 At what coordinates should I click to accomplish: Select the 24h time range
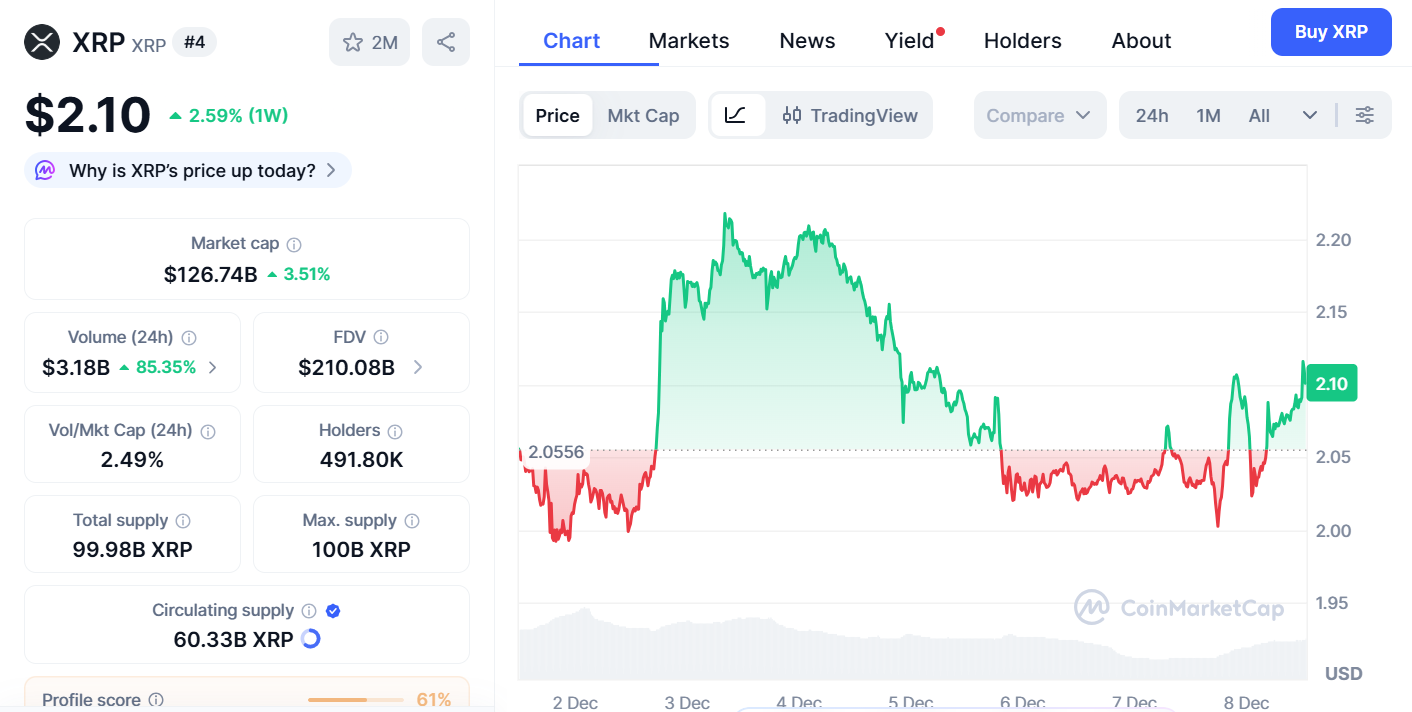[1152, 115]
